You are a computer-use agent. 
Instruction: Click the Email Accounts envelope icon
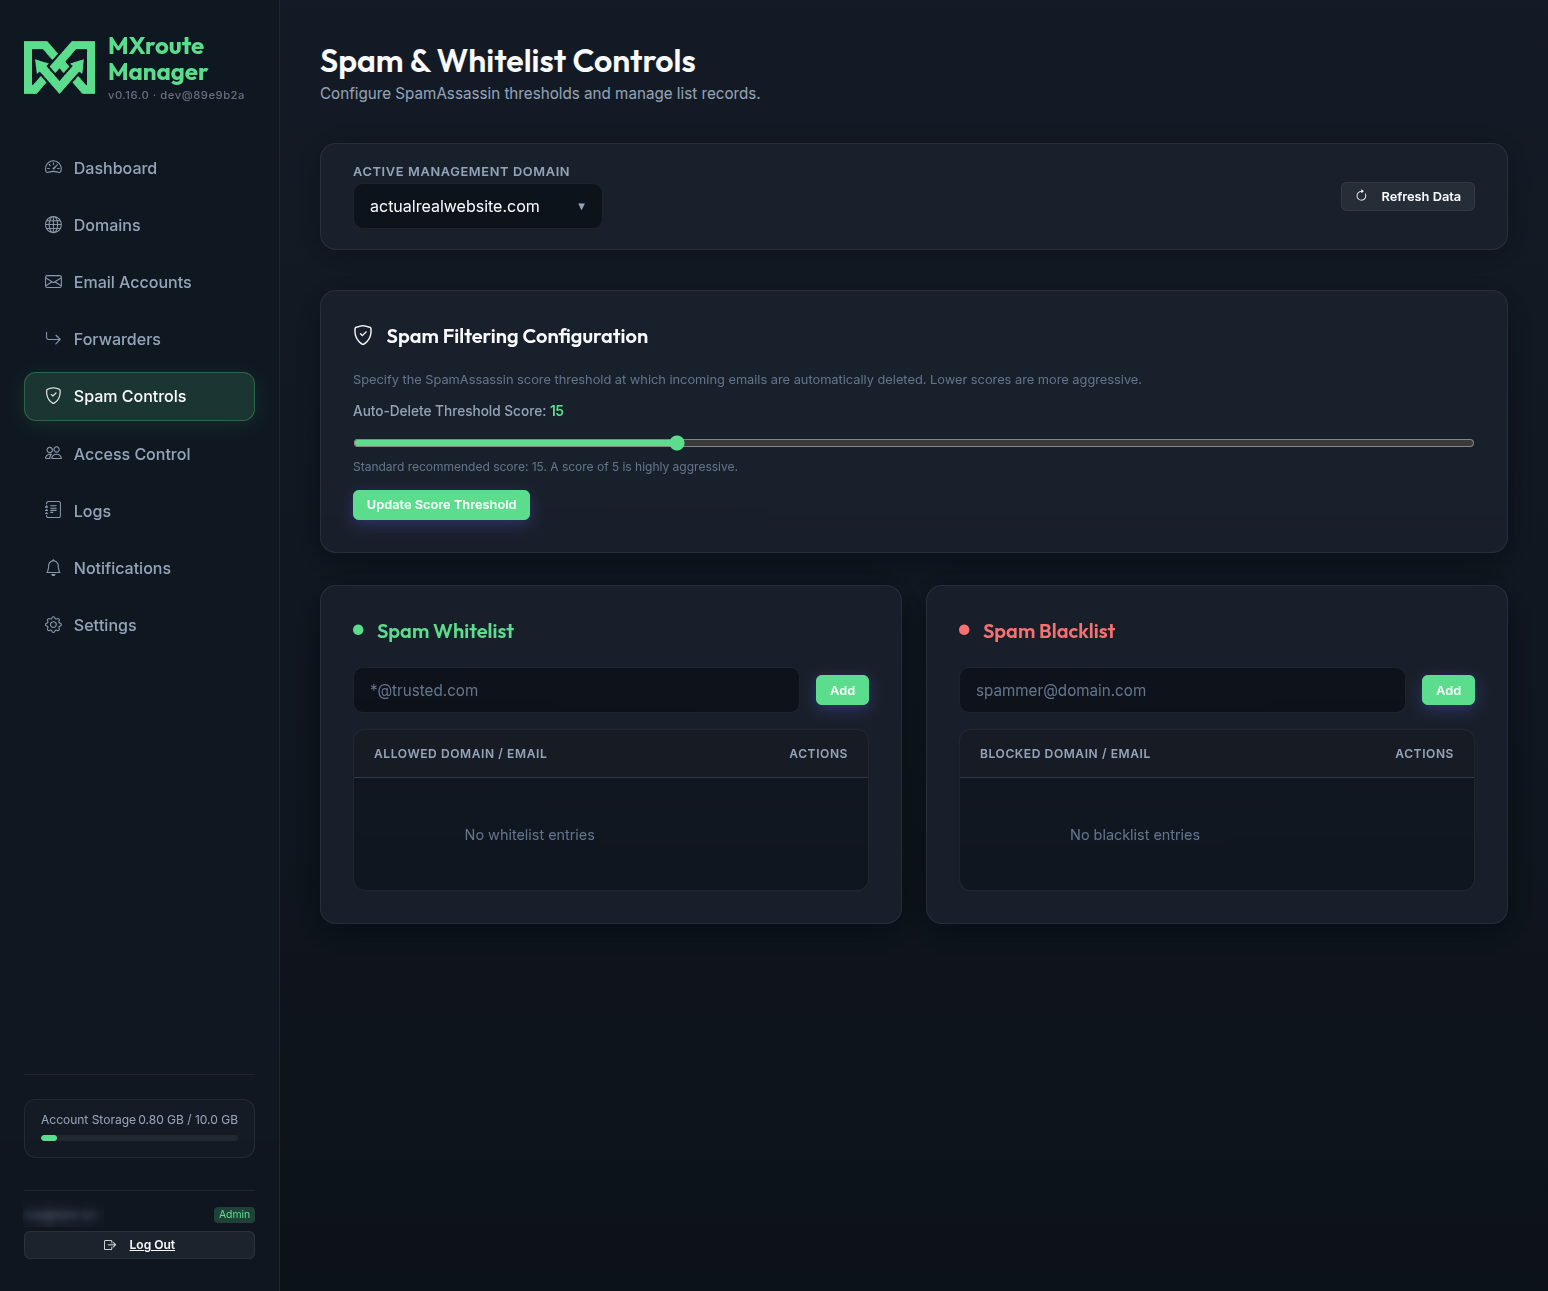[x=53, y=282]
